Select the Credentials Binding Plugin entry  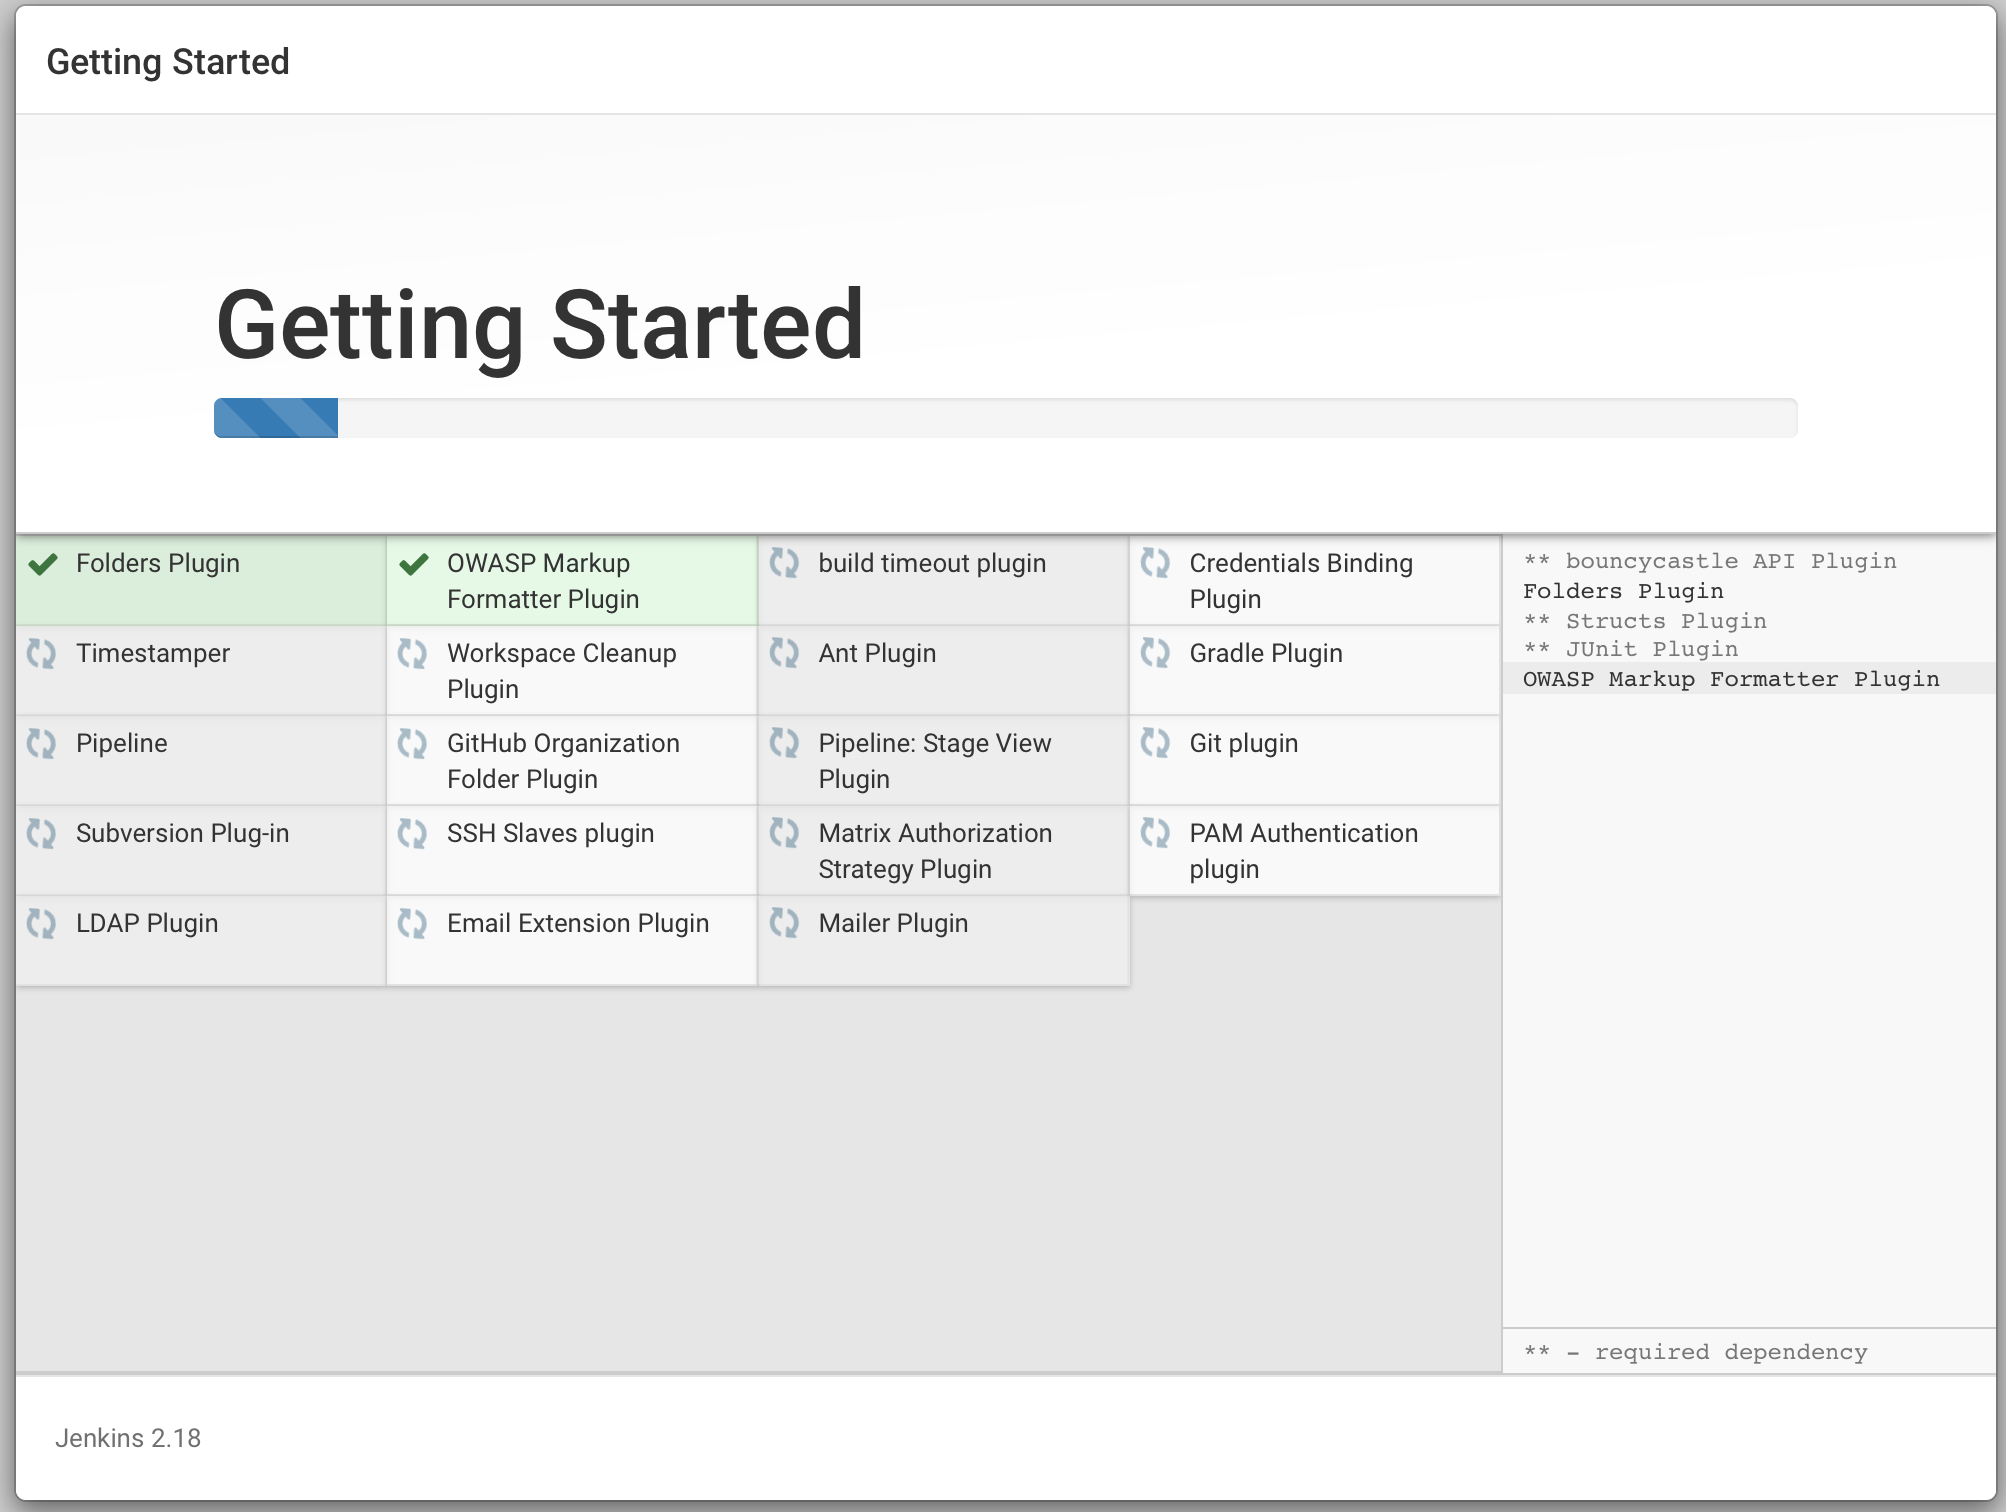coord(1300,580)
